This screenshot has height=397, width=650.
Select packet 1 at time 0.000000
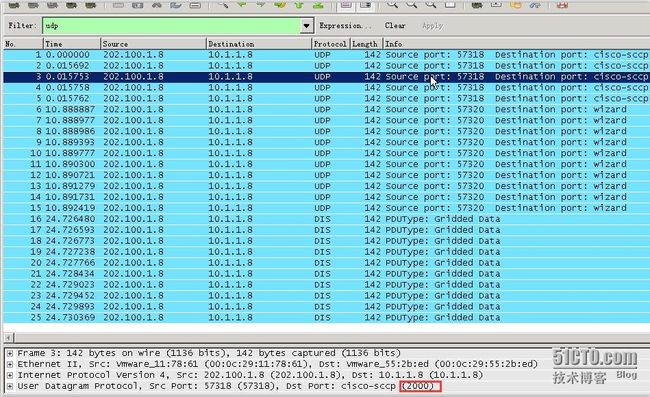pyautogui.click(x=327, y=55)
